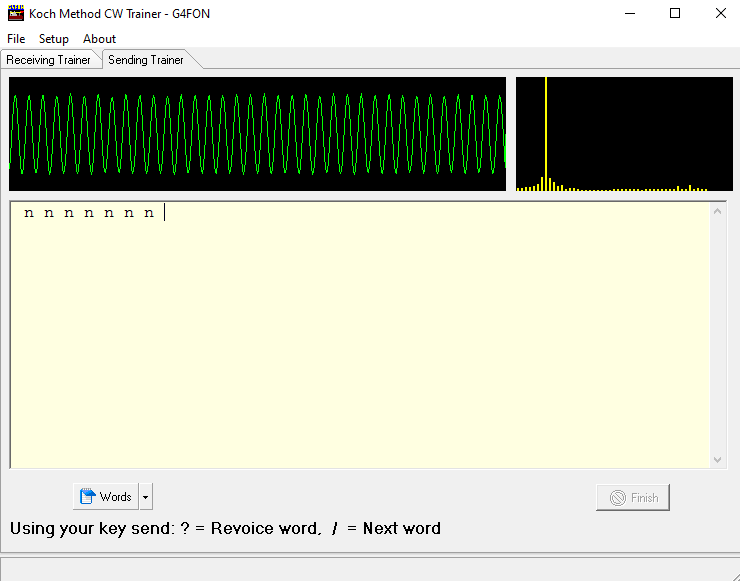740x581 pixels.
Task: Open the About menu
Action: (x=99, y=39)
